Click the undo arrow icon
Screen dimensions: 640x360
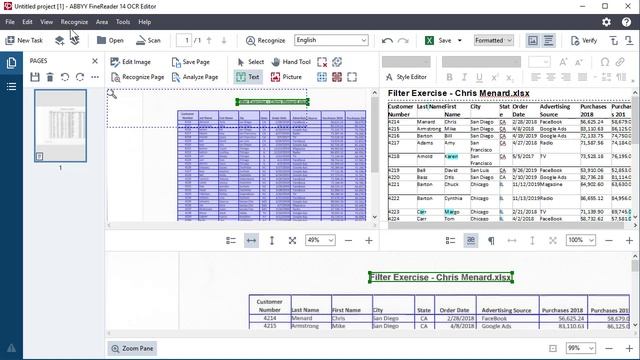point(387,40)
